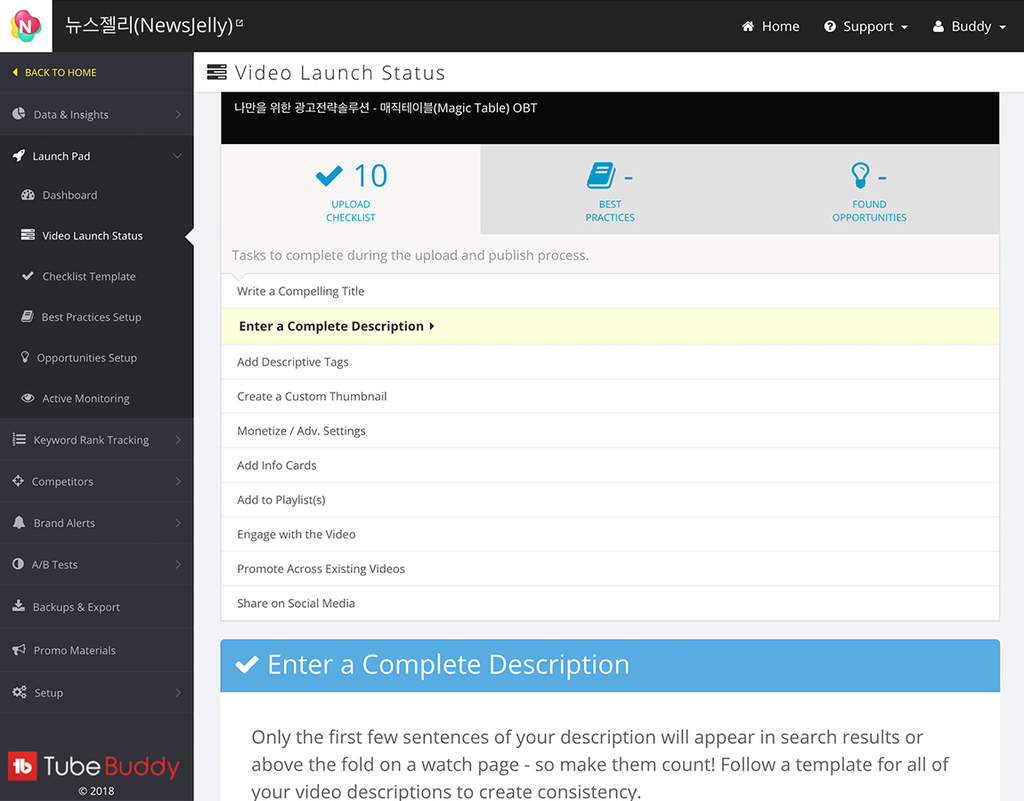Screen dimensions: 1024x801
Task: Open the Support dropdown menu
Action: coord(867,26)
